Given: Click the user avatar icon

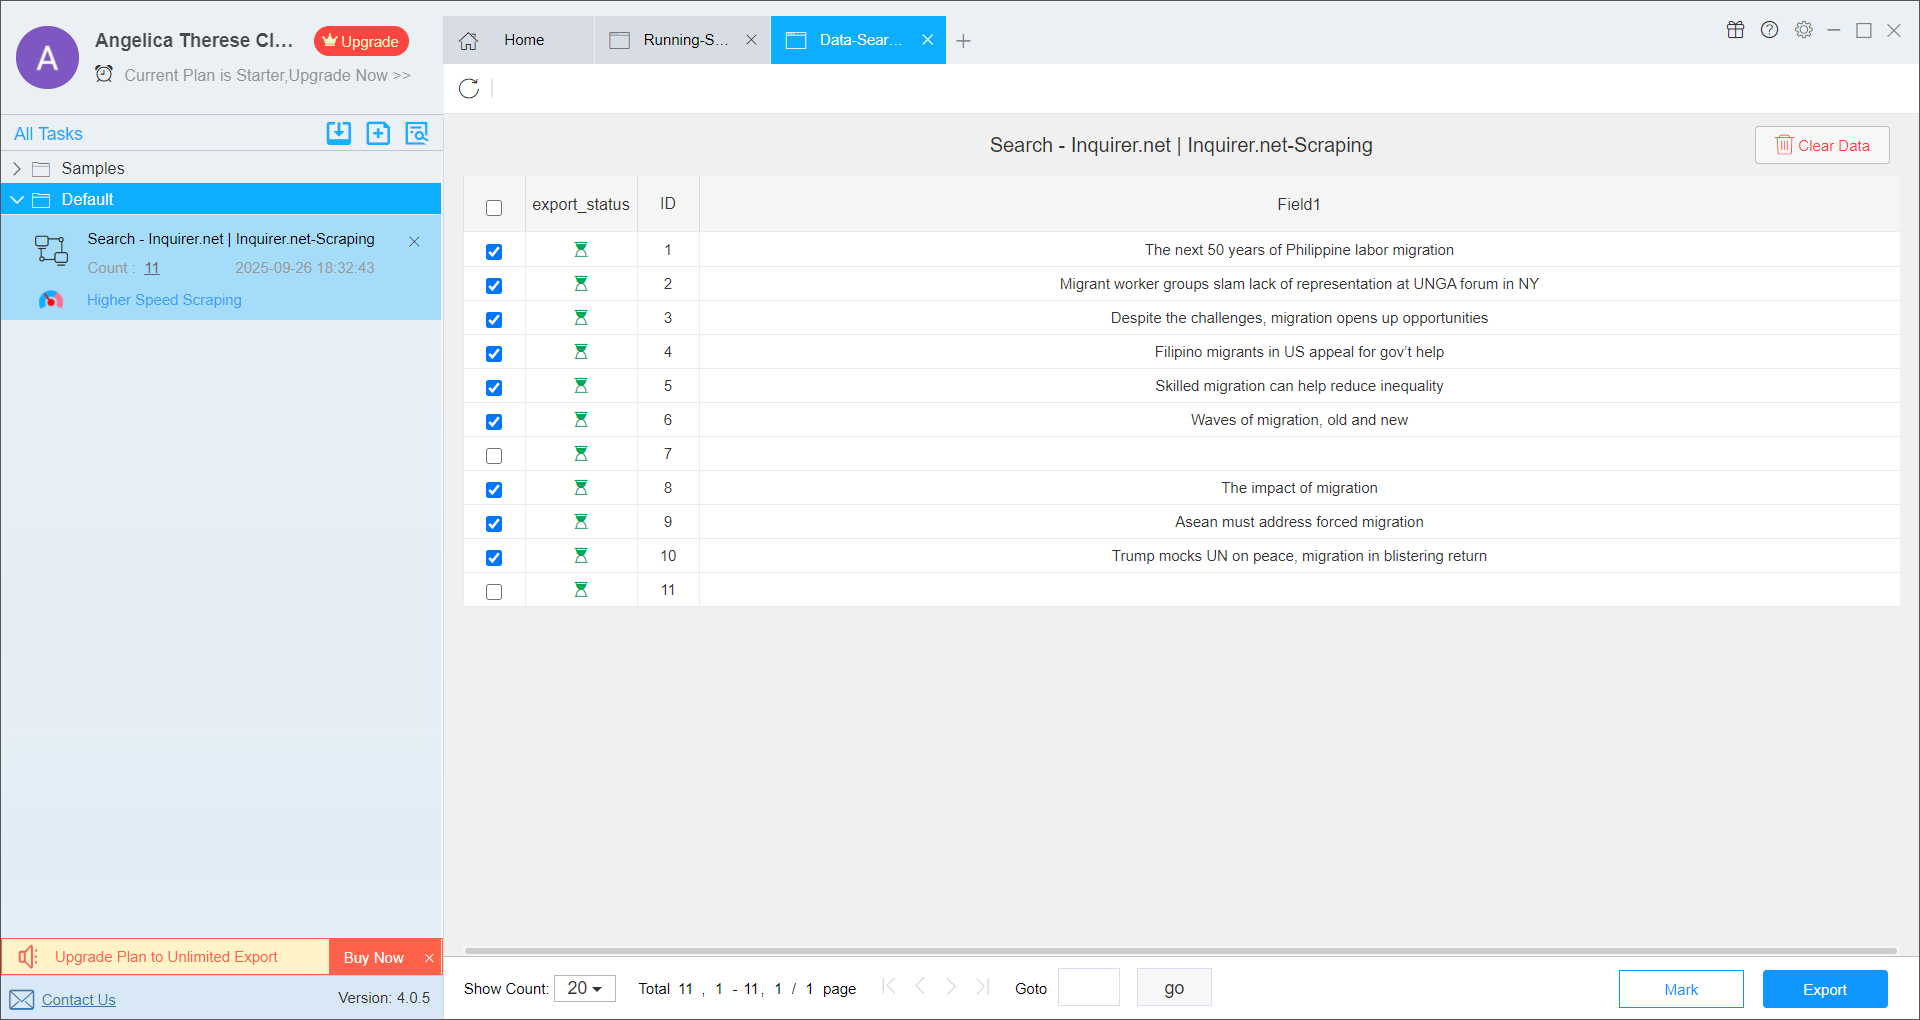Looking at the screenshot, I should (47, 58).
